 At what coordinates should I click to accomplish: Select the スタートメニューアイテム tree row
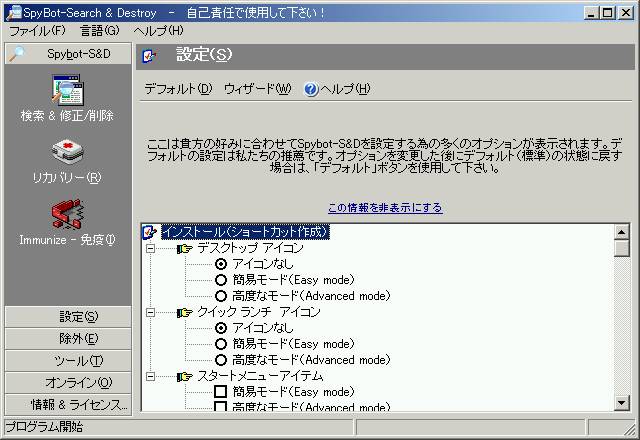(260, 376)
